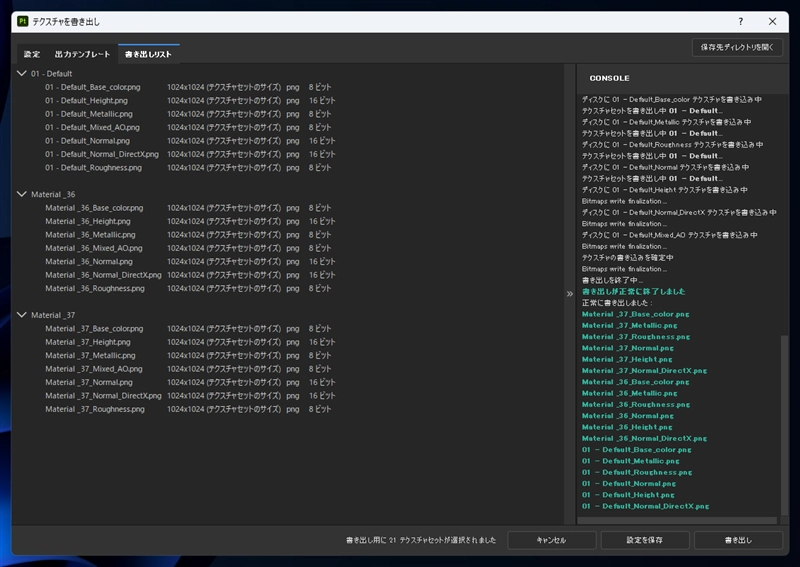Select 01 - Default_Height.png row
This screenshot has width=800, height=567.
click(x=190, y=101)
